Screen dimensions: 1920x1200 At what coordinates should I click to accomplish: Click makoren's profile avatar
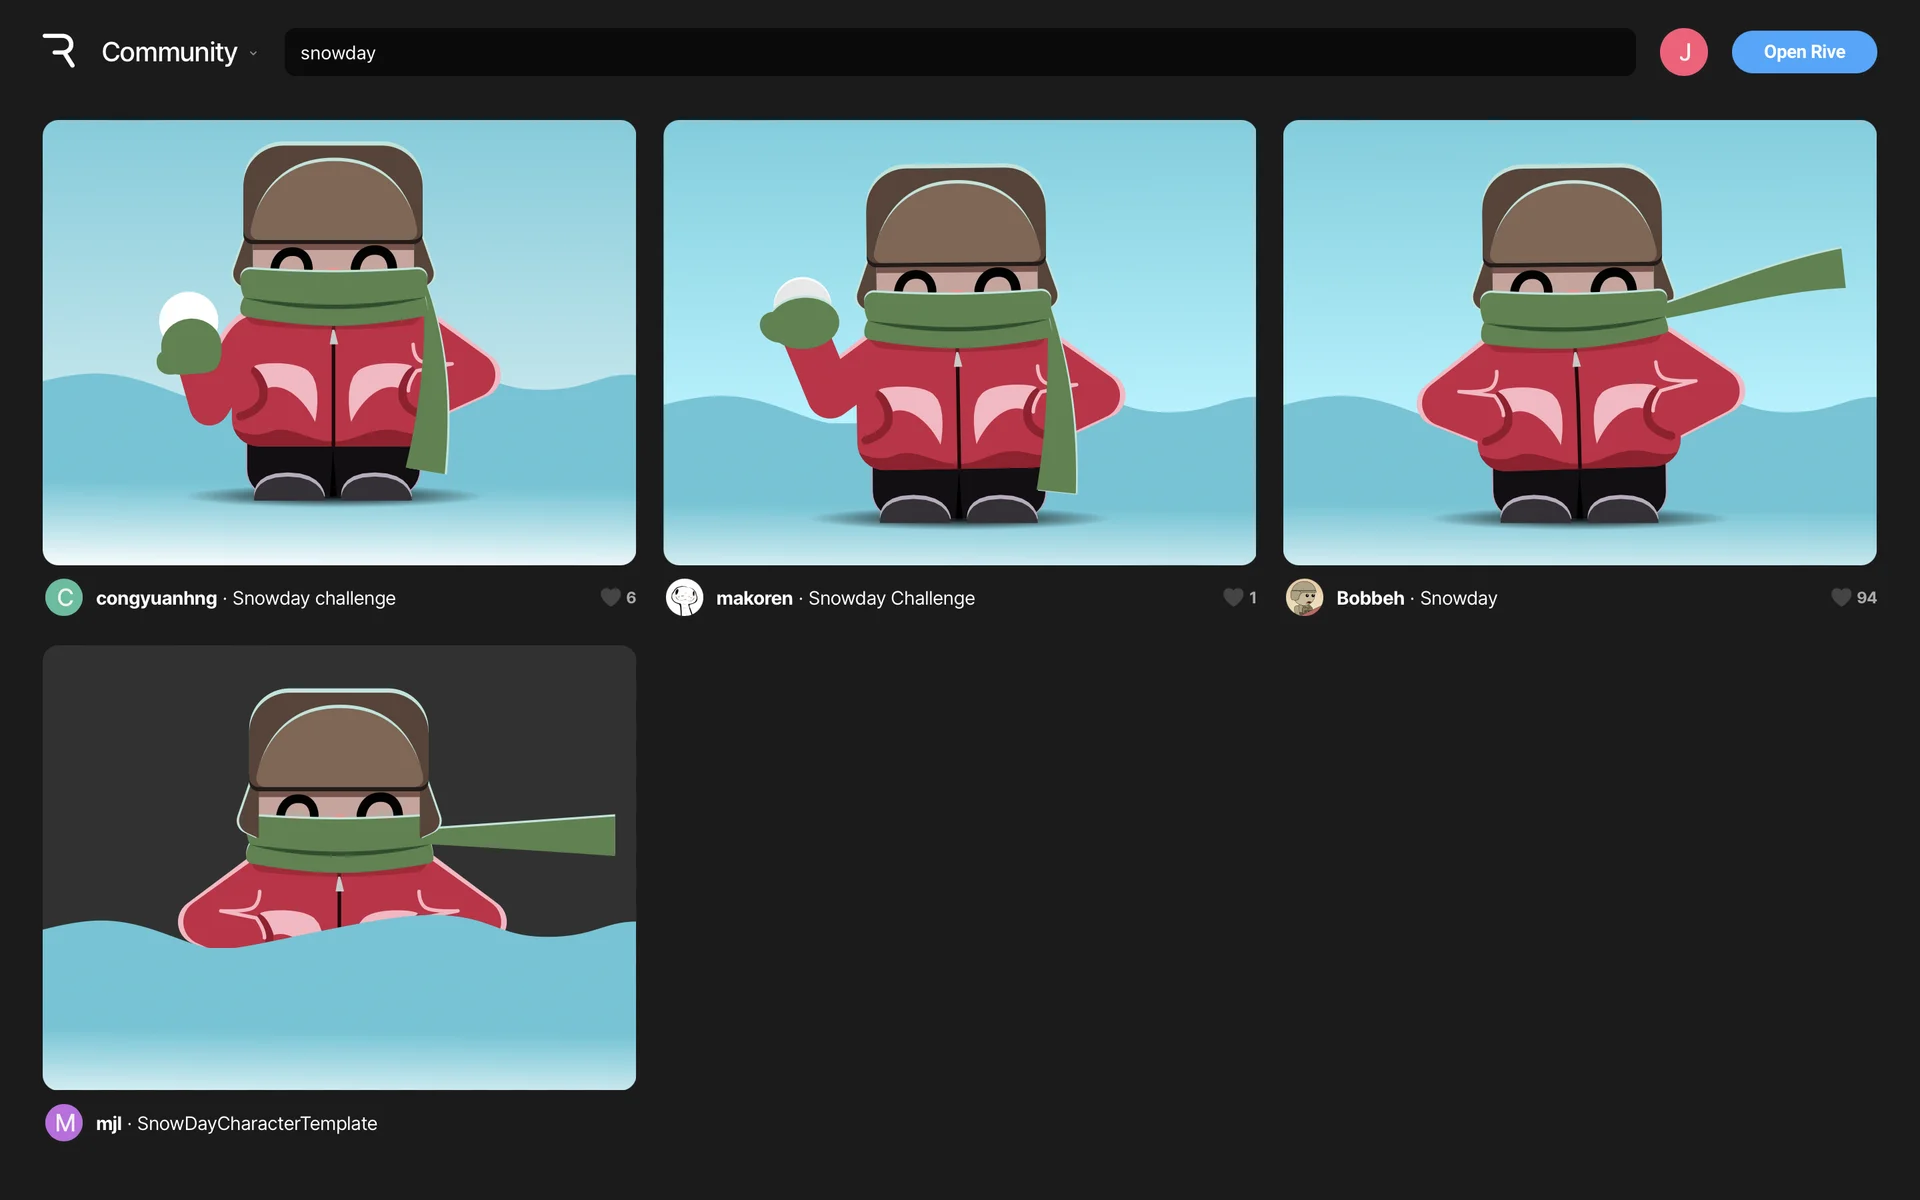[684, 598]
